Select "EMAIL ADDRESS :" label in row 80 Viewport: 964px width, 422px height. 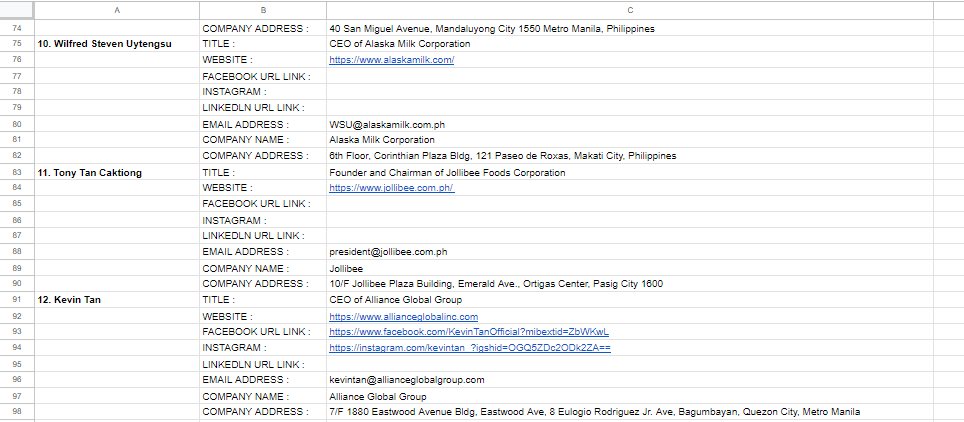pyautogui.click(x=263, y=124)
